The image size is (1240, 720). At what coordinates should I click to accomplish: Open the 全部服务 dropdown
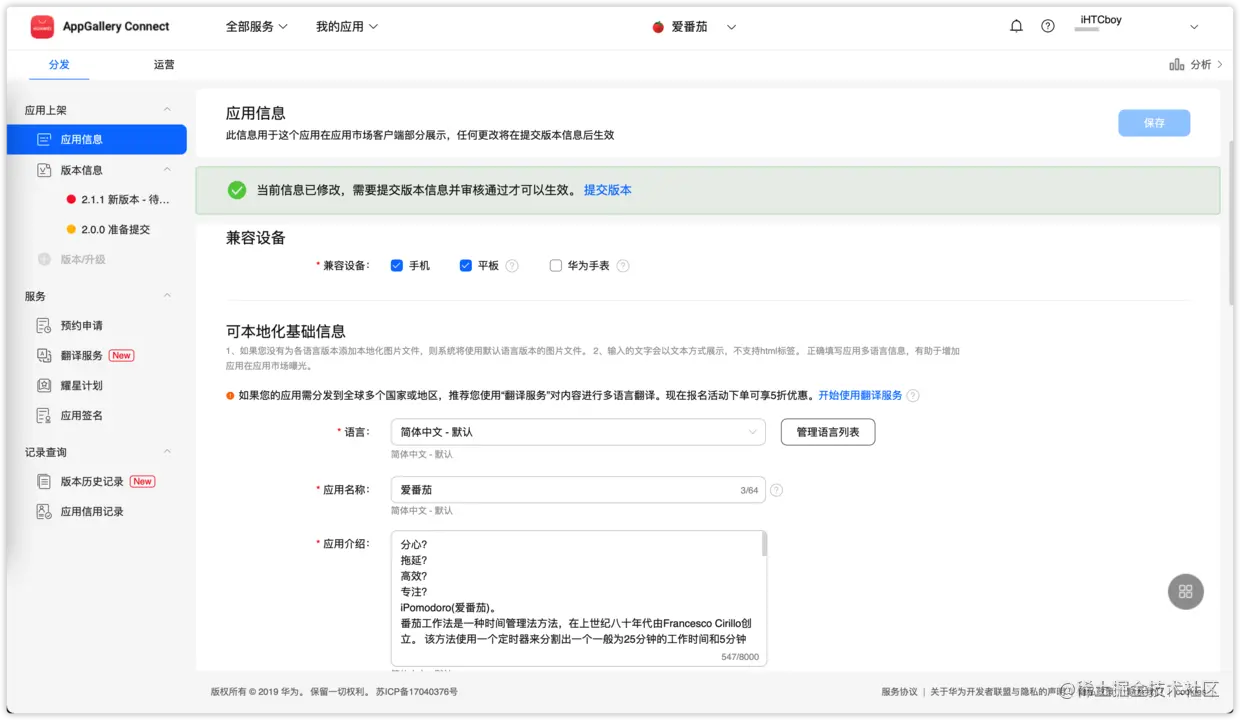(x=257, y=27)
